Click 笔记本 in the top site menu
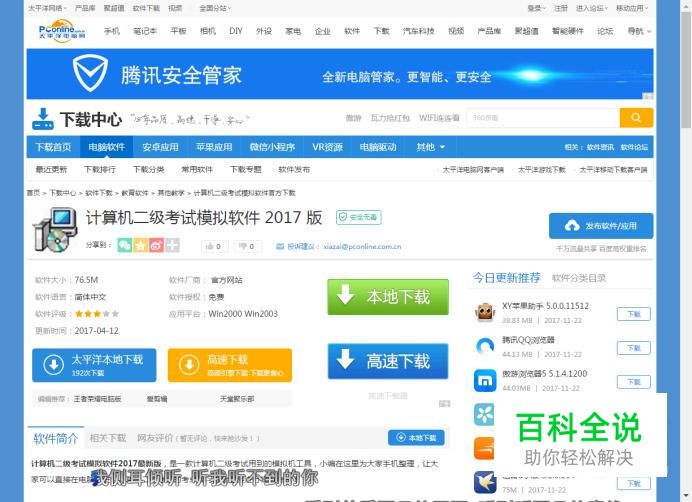This screenshot has width=692, height=502. click(x=145, y=31)
